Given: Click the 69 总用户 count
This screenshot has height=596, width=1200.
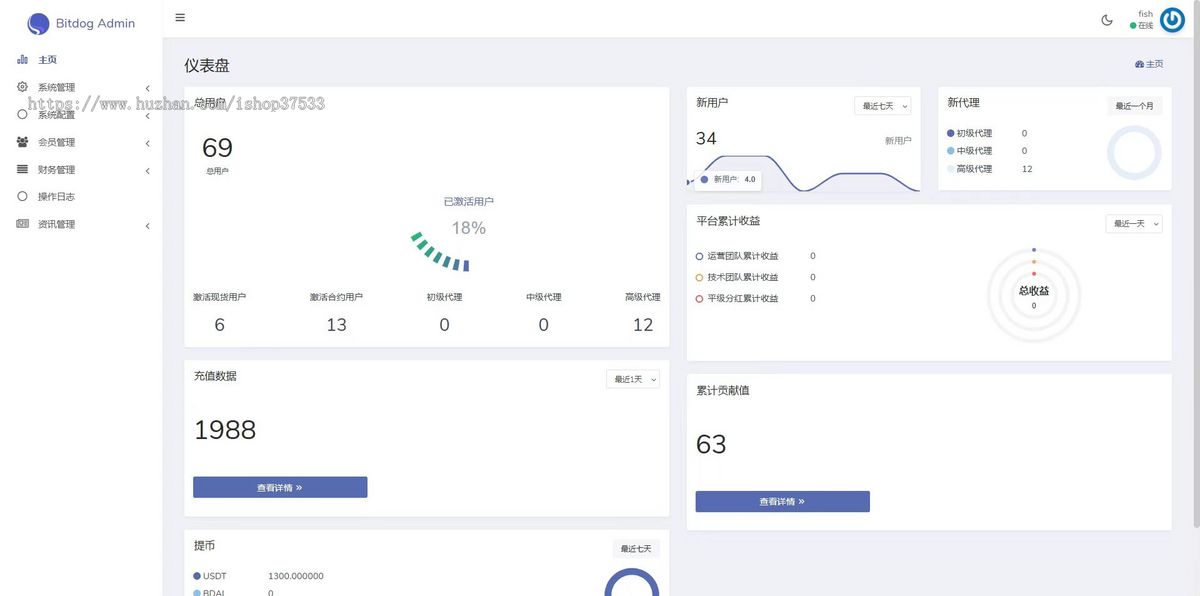Looking at the screenshot, I should pos(217,148).
